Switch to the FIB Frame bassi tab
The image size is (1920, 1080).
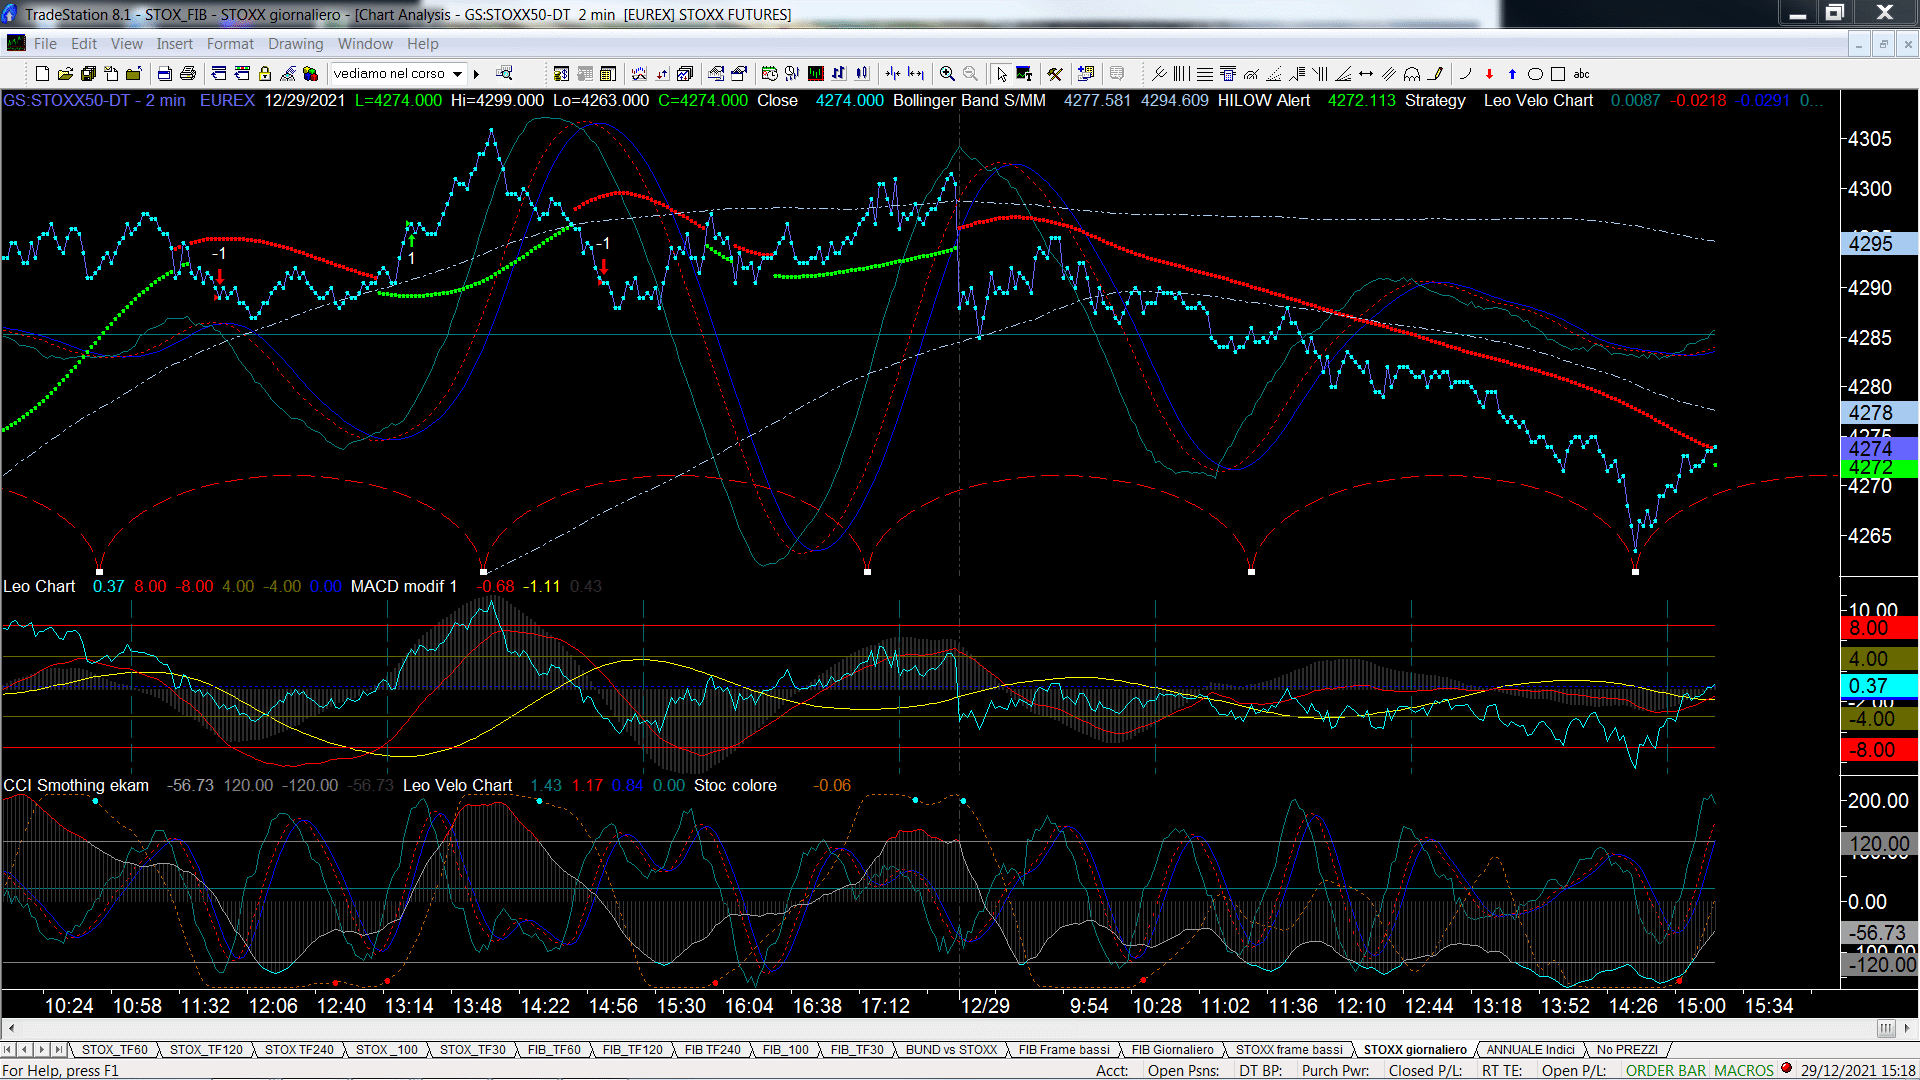(x=1064, y=1049)
